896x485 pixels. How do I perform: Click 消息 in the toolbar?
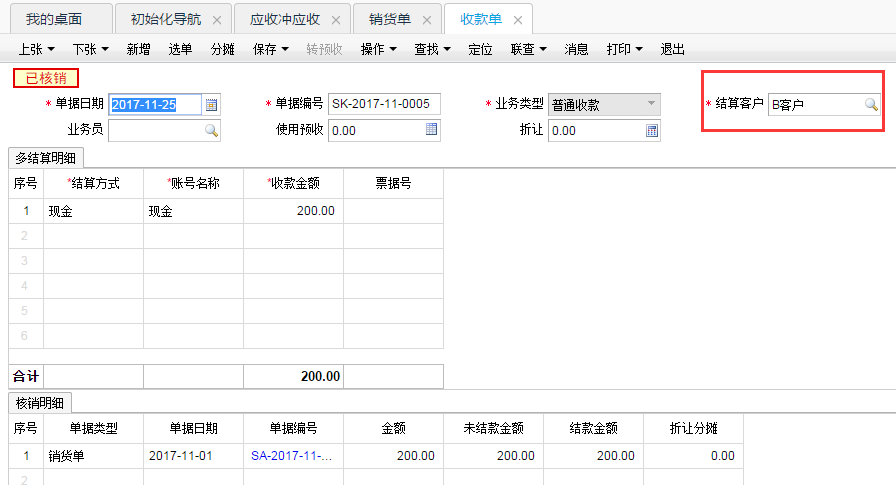pos(576,49)
